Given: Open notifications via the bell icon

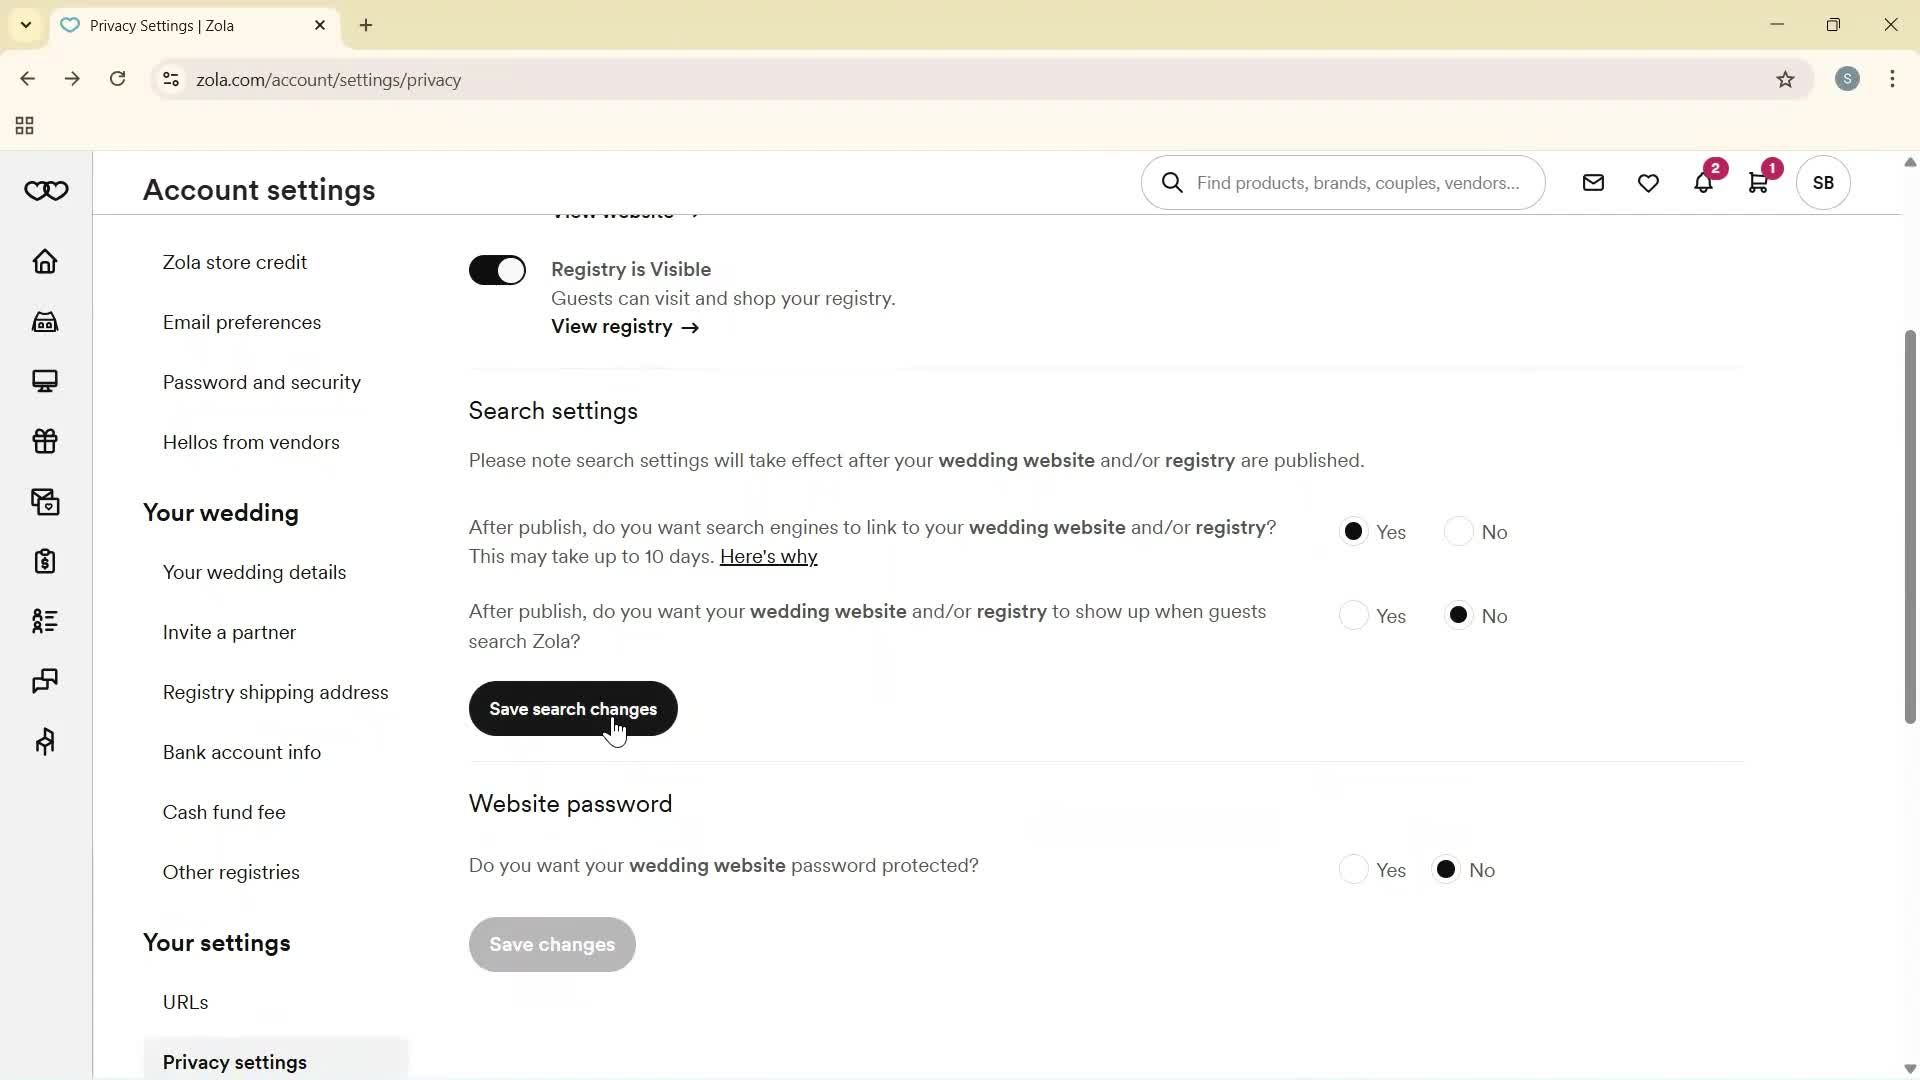Looking at the screenshot, I should [1704, 182].
